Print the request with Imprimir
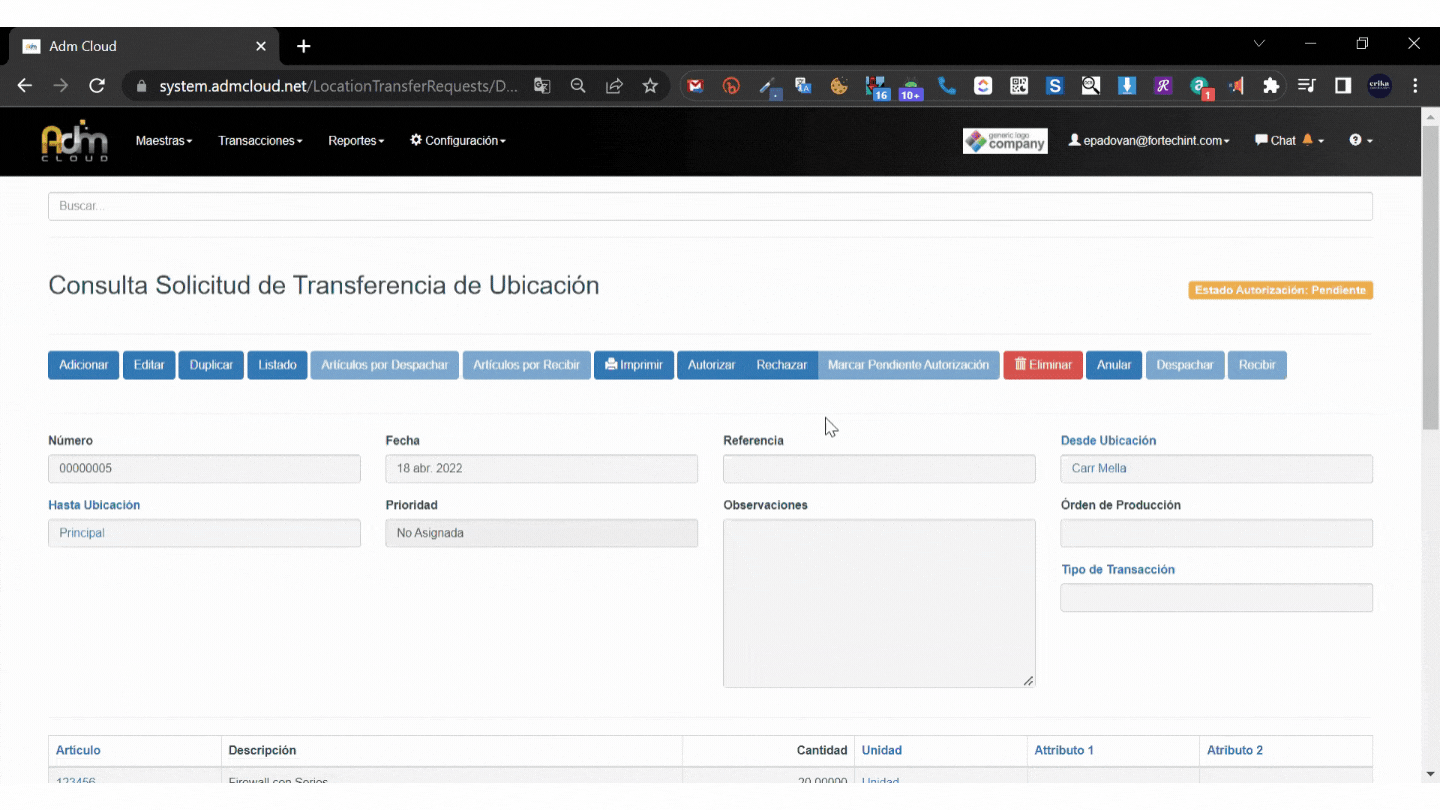Image resolution: width=1440 pixels, height=810 pixels. click(x=634, y=365)
